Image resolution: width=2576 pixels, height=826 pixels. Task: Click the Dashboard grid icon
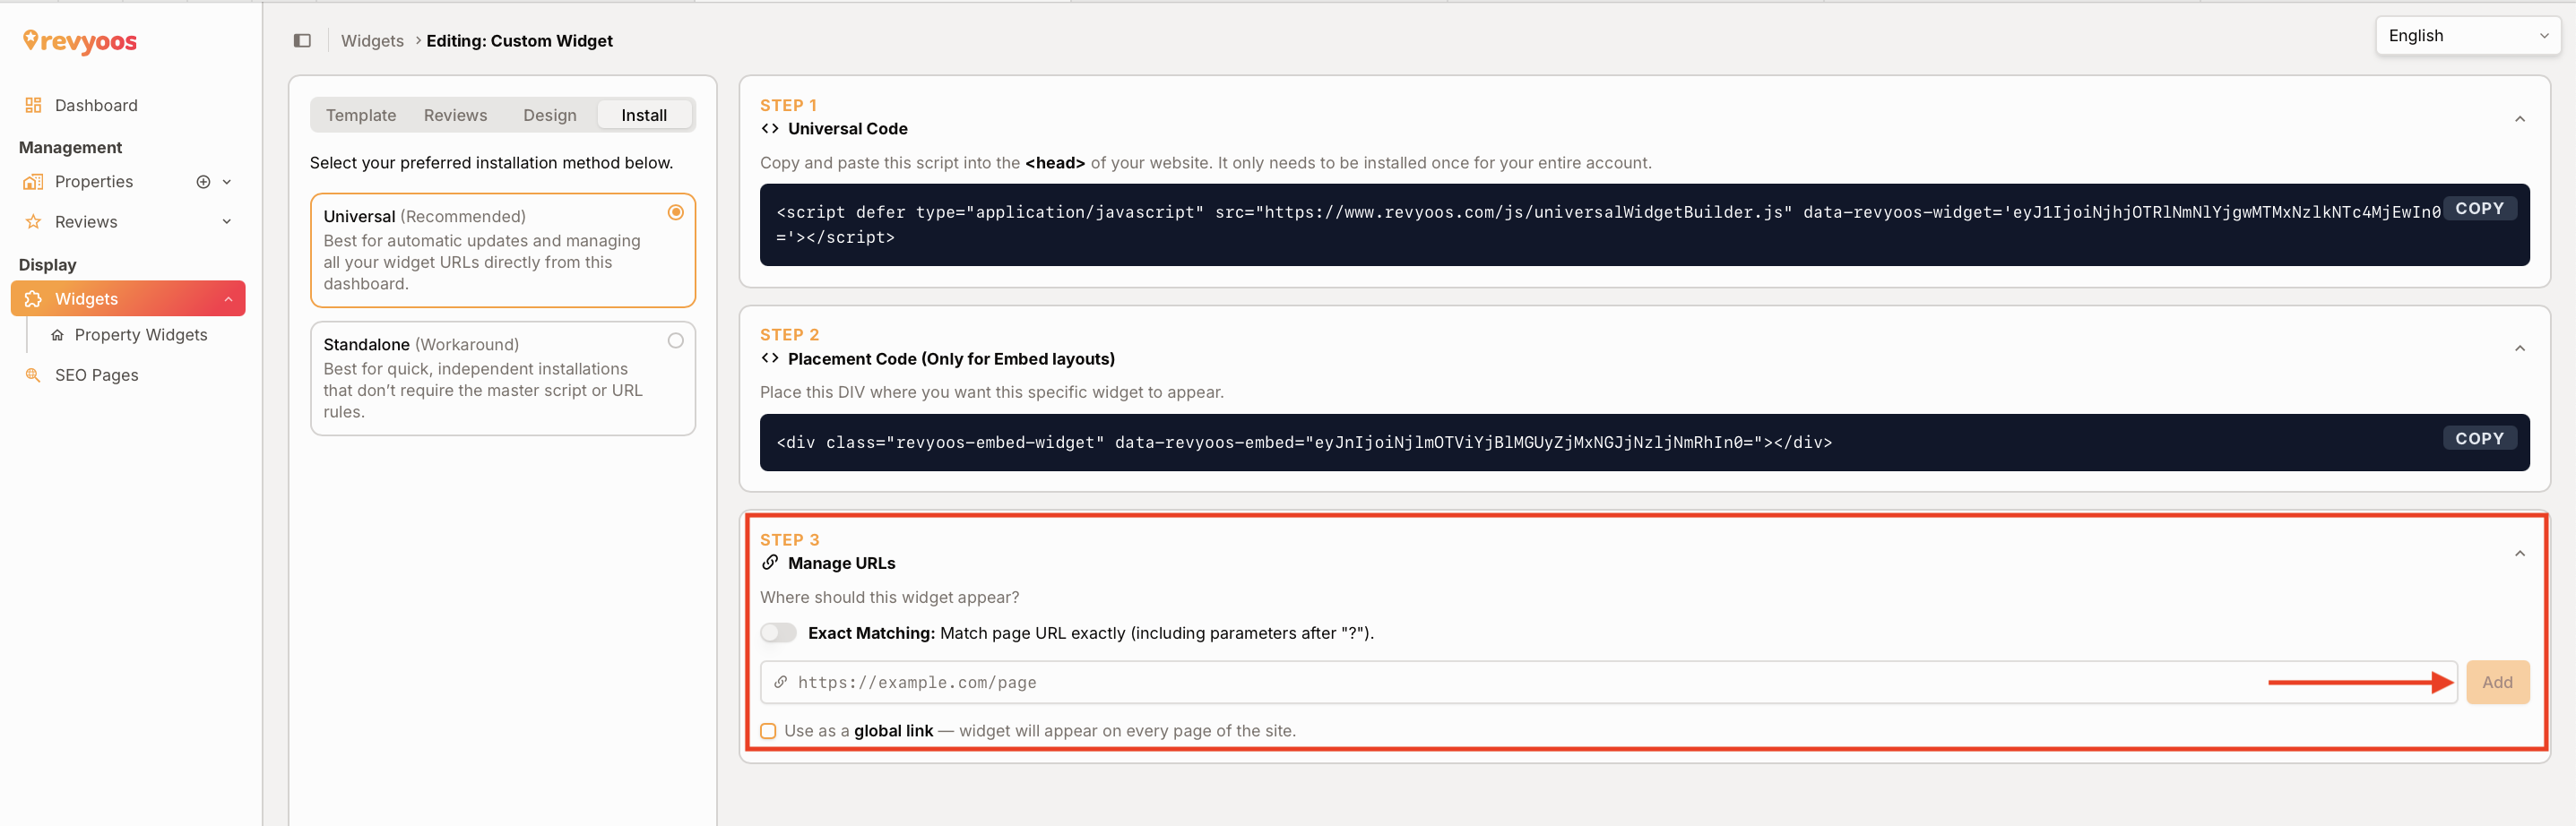(x=33, y=105)
